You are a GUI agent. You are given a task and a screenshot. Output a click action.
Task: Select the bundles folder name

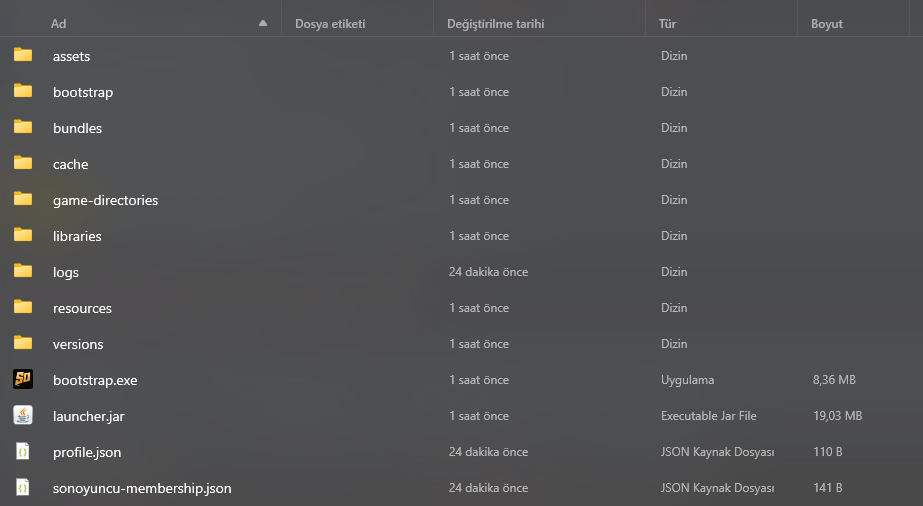[x=77, y=128]
